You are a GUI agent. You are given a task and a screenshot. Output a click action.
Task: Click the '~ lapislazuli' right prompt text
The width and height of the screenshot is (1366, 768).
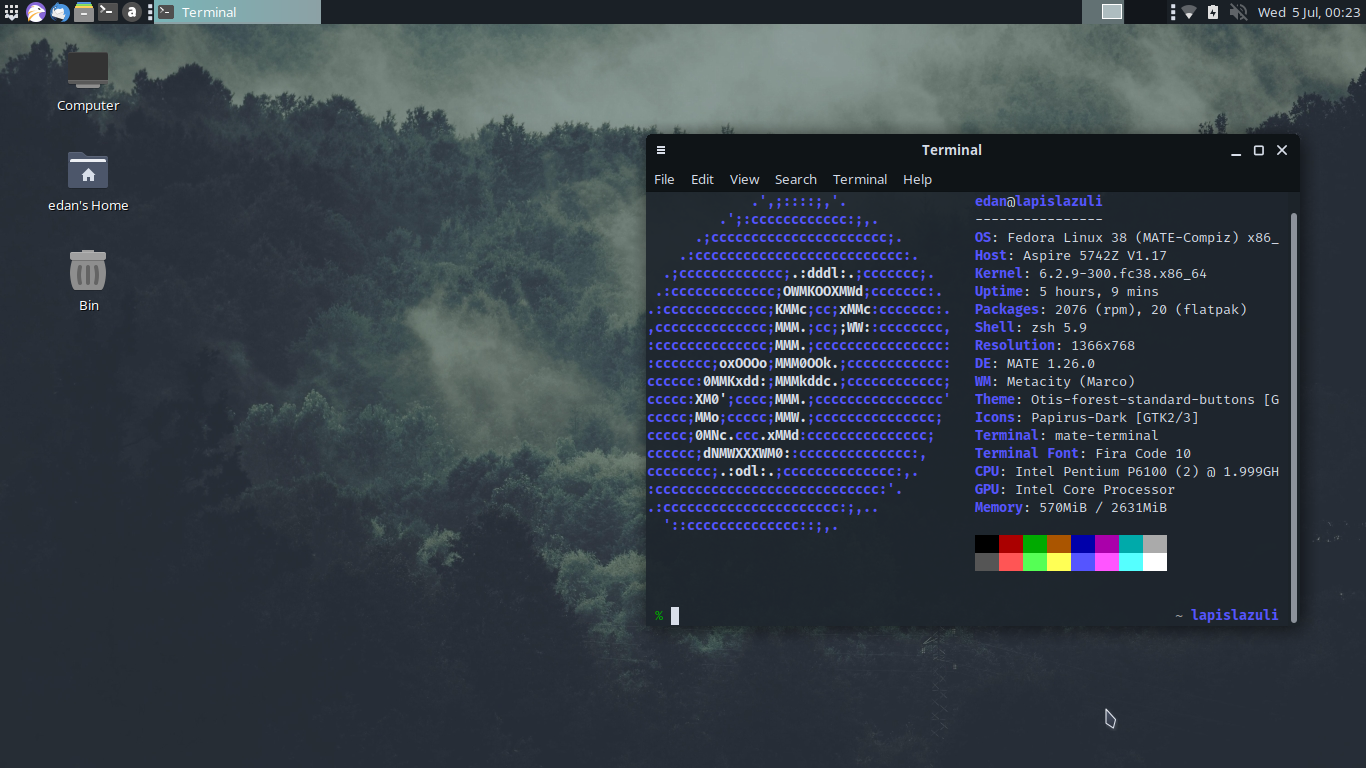[x=1227, y=615]
